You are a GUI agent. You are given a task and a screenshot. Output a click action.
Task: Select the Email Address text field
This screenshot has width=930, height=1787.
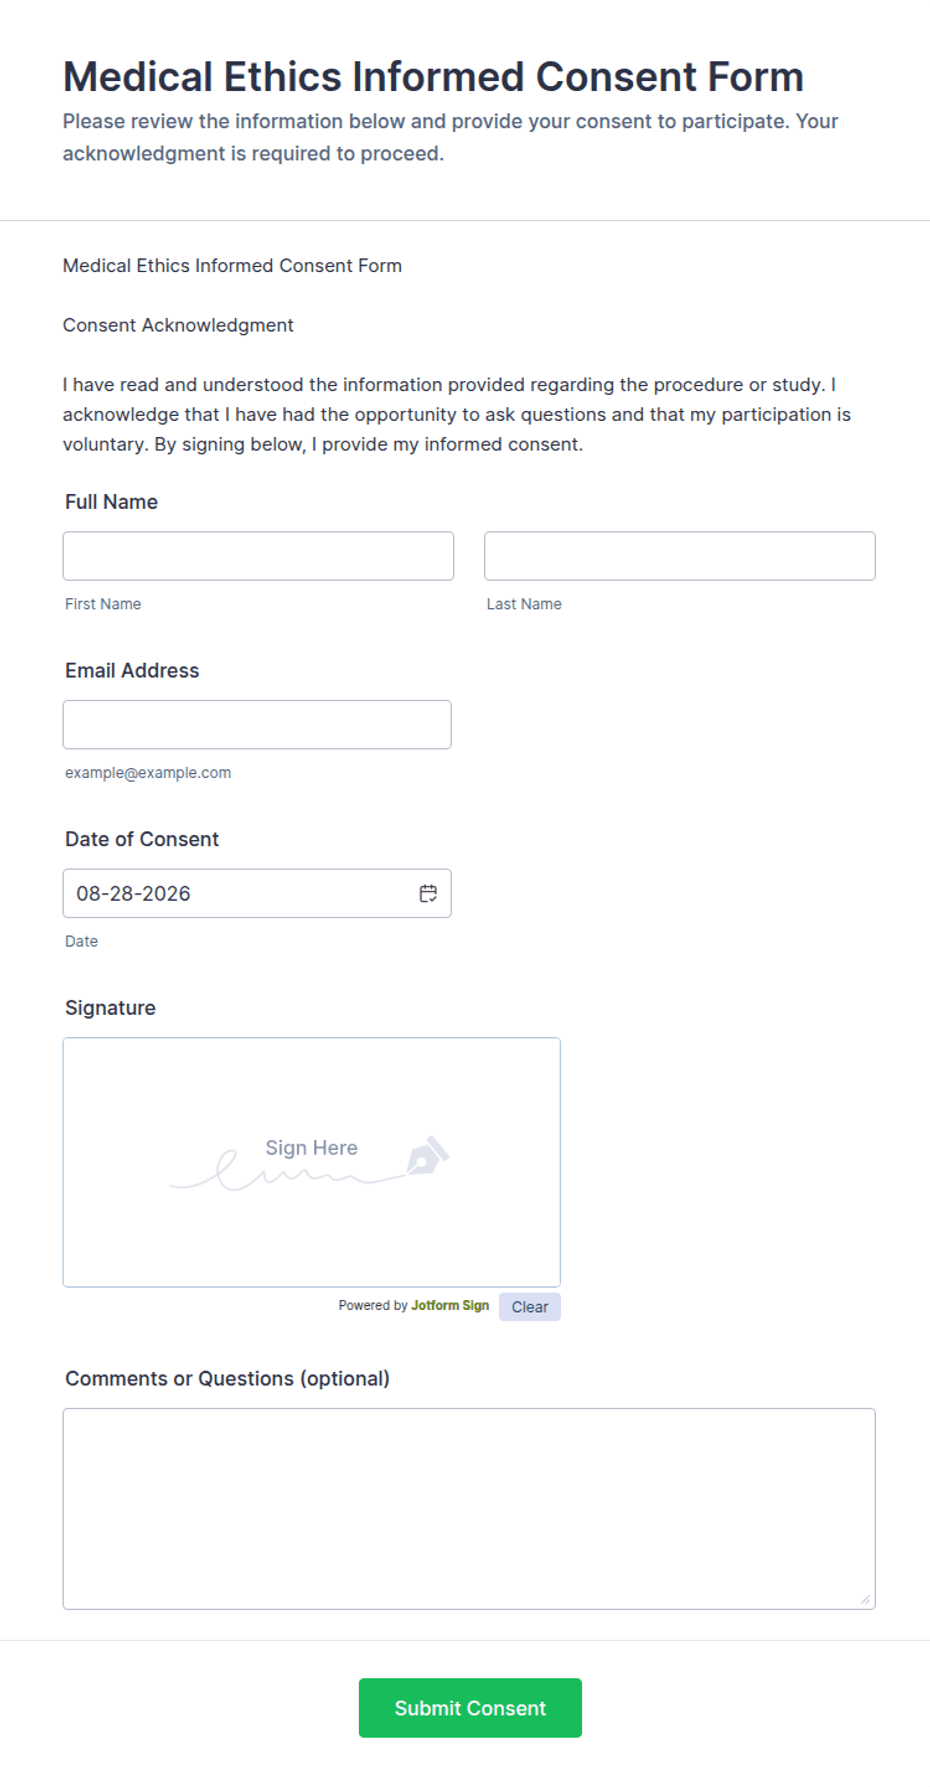coord(257,725)
